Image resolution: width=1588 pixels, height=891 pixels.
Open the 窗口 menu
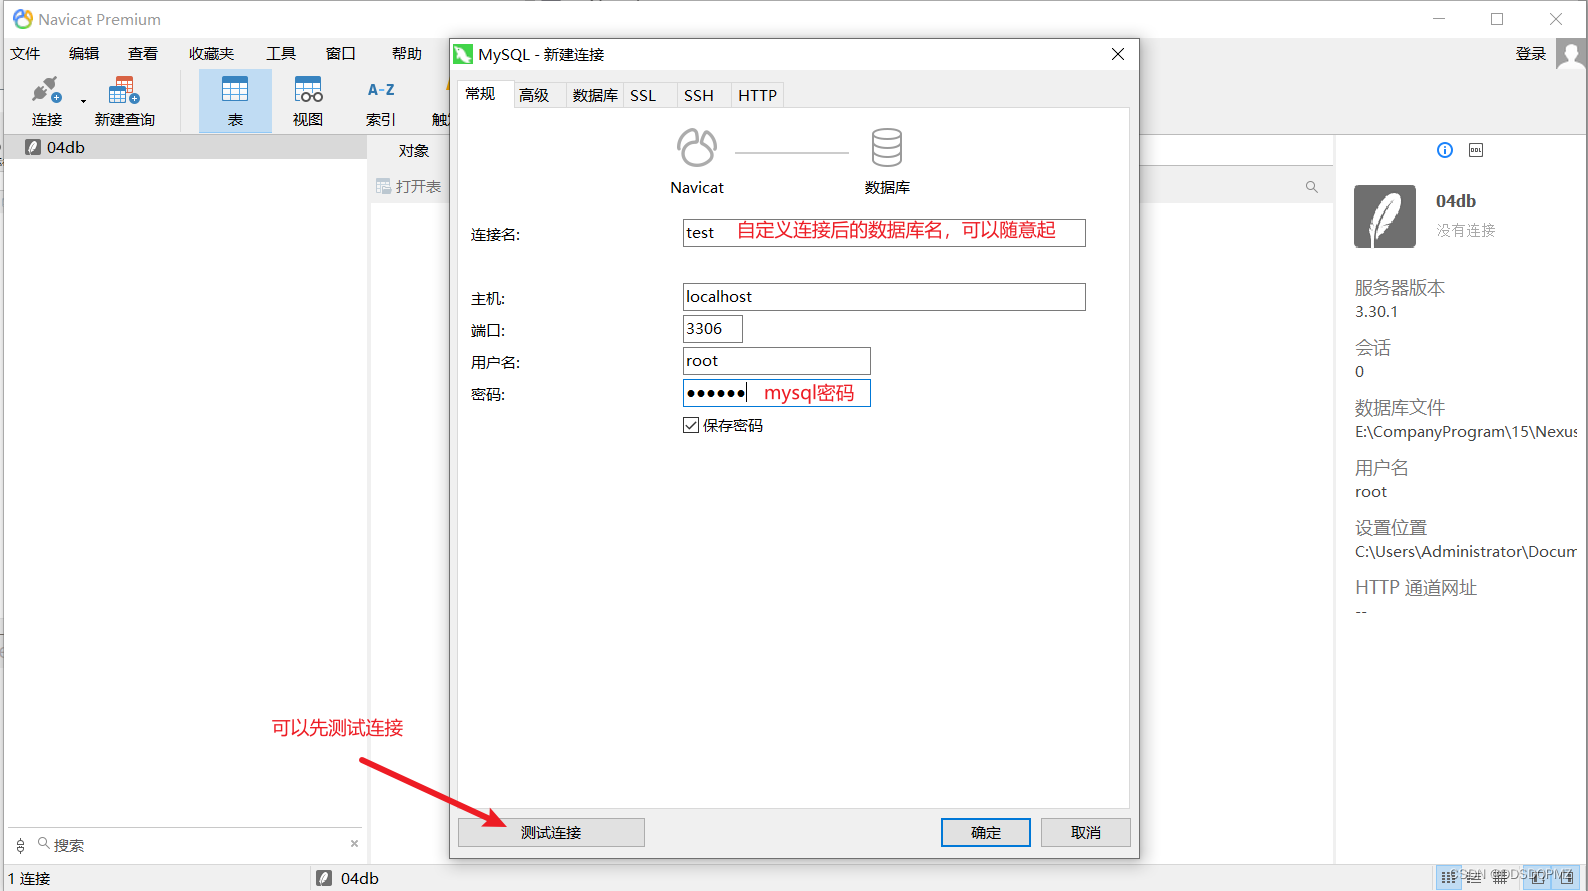341,53
